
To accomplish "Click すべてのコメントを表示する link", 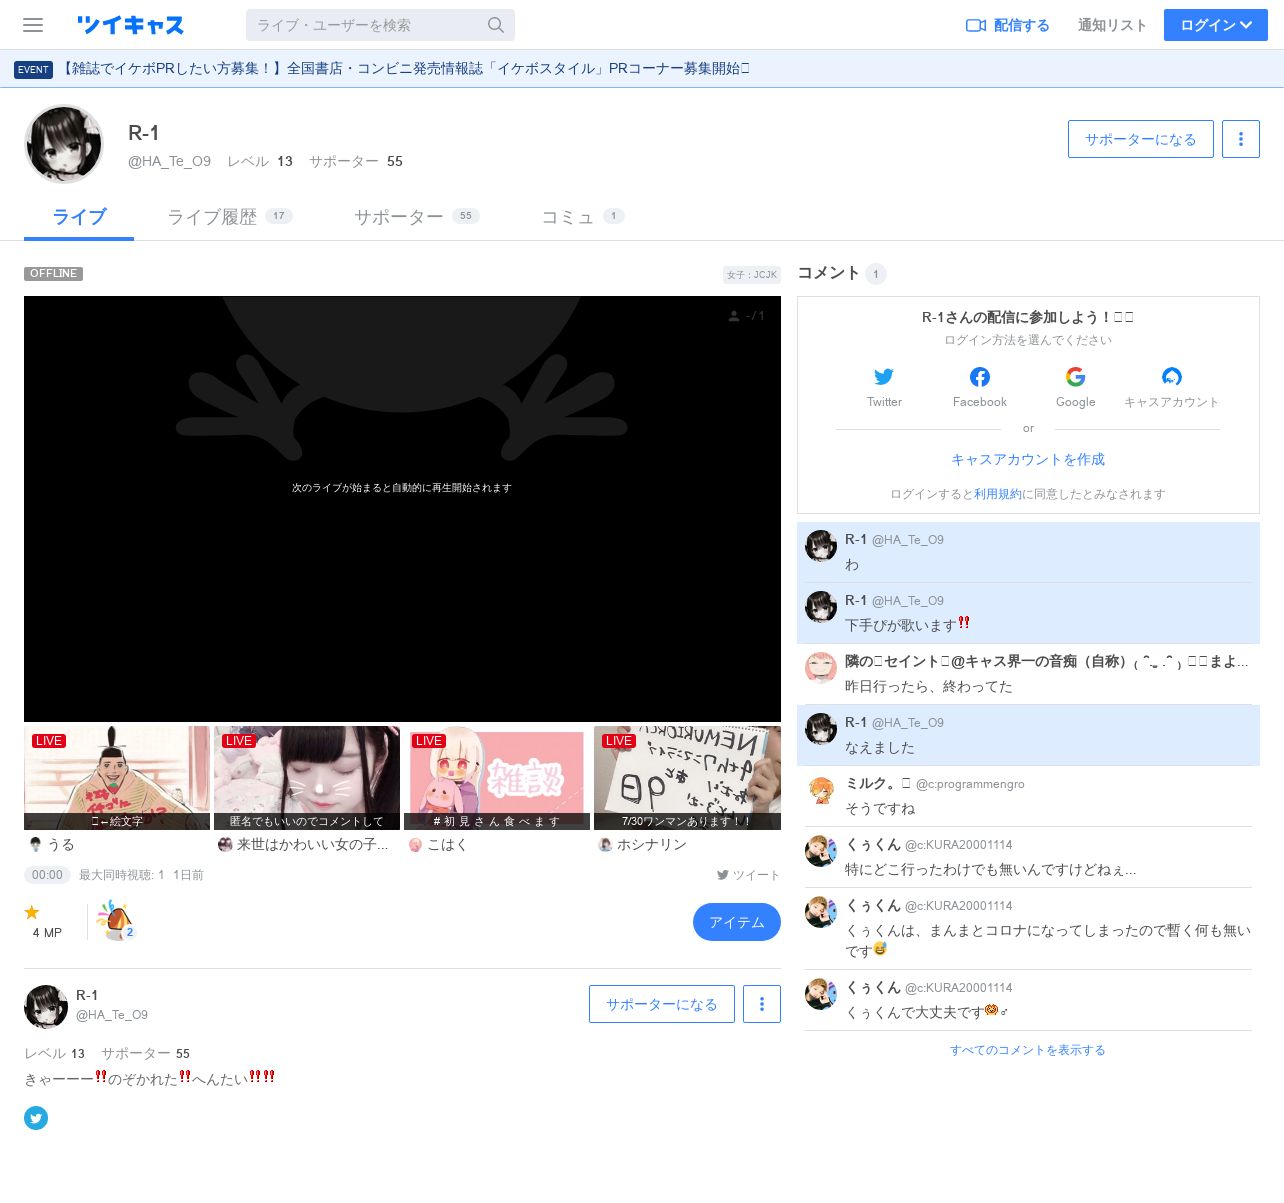I will [x=1028, y=1050].
